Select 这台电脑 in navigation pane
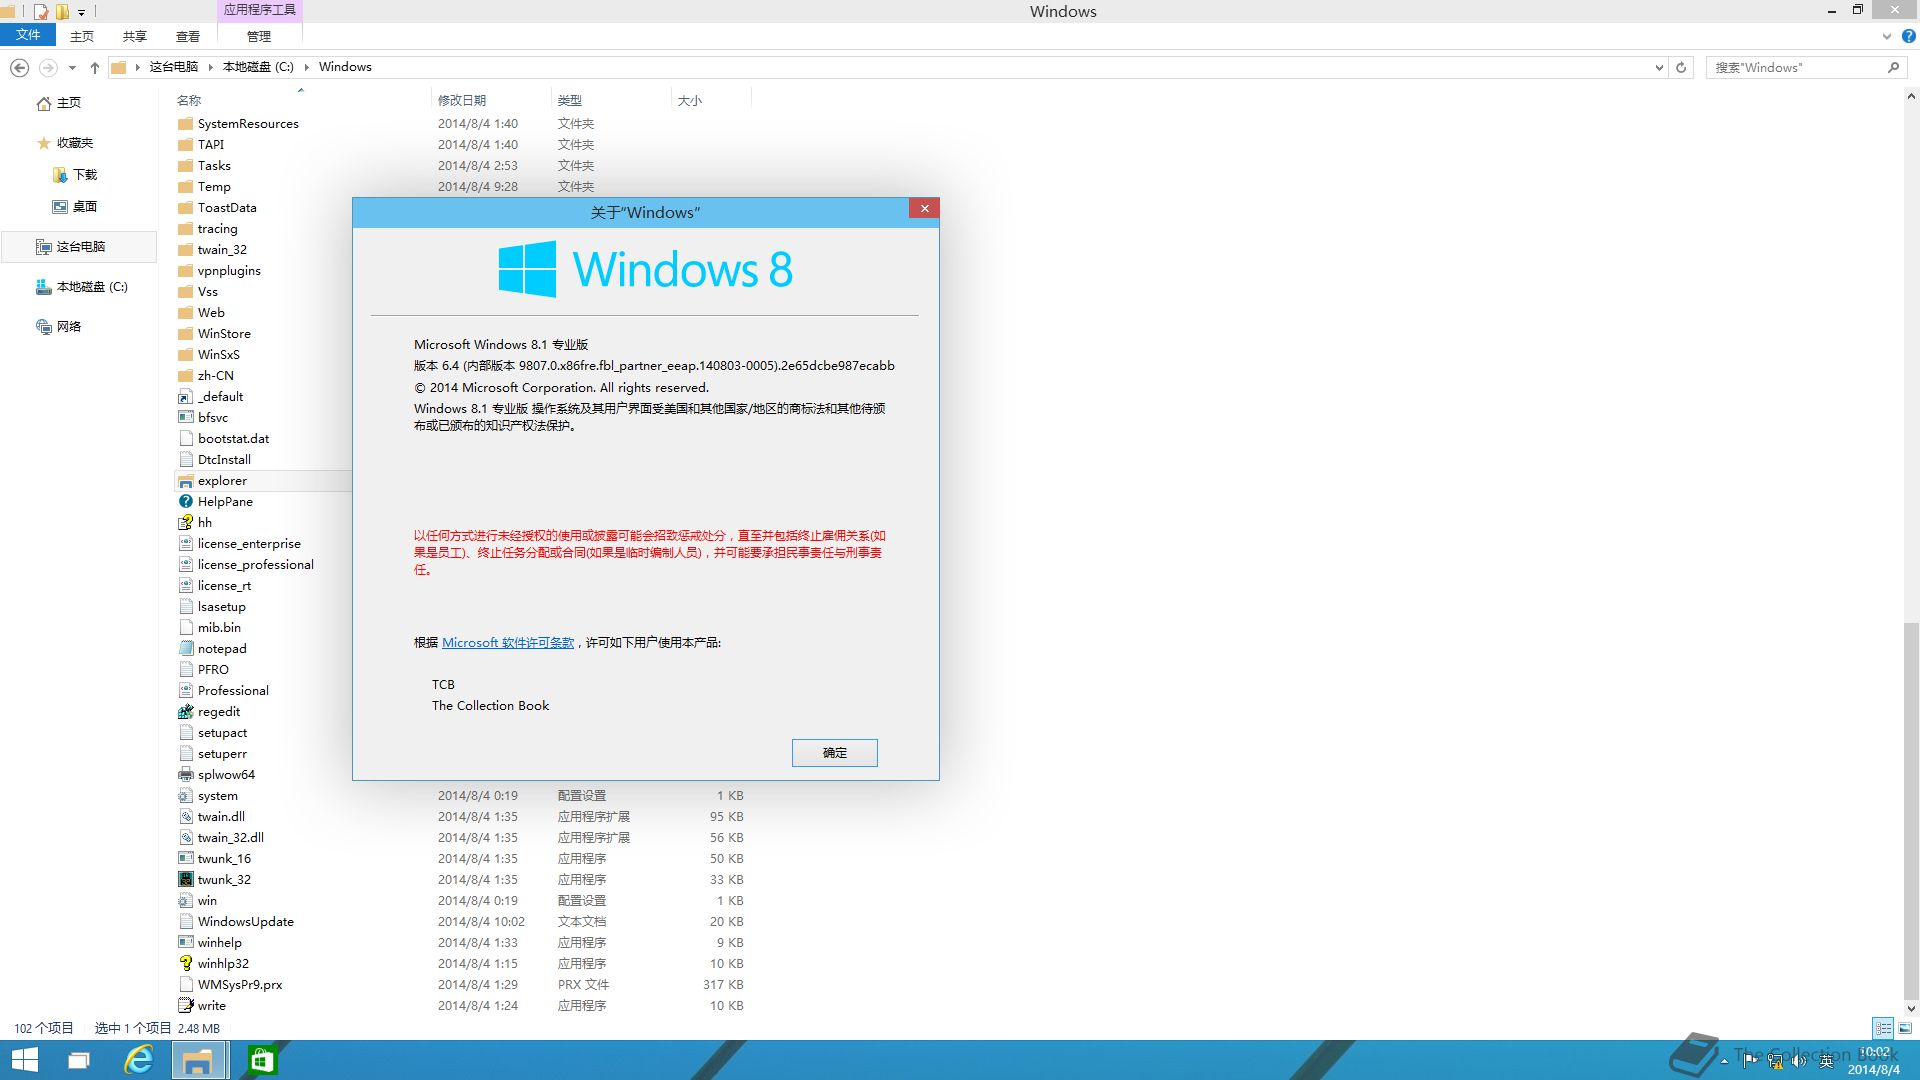 click(81, 247)
